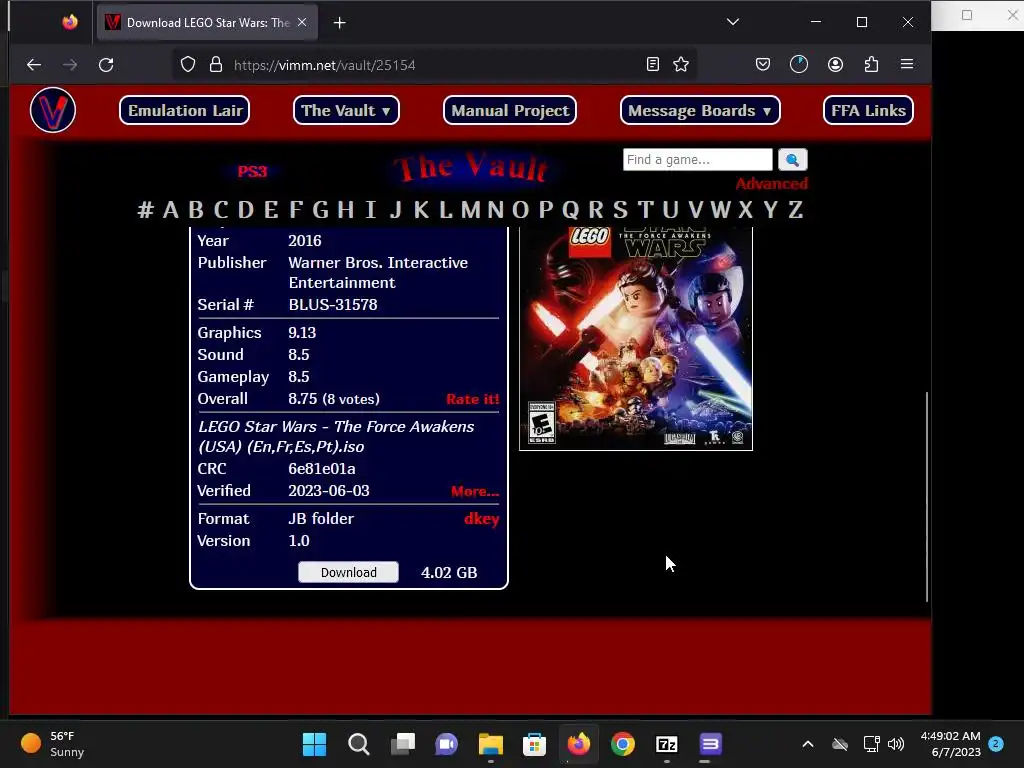Open Firefox account icon
Viewport: 1024px width, 768px height.
835,64
